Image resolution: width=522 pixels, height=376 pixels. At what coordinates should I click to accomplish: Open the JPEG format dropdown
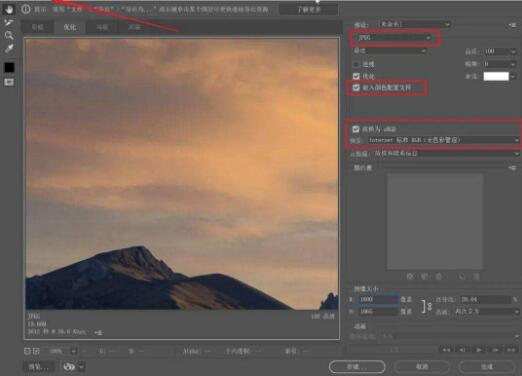[393, 38]
